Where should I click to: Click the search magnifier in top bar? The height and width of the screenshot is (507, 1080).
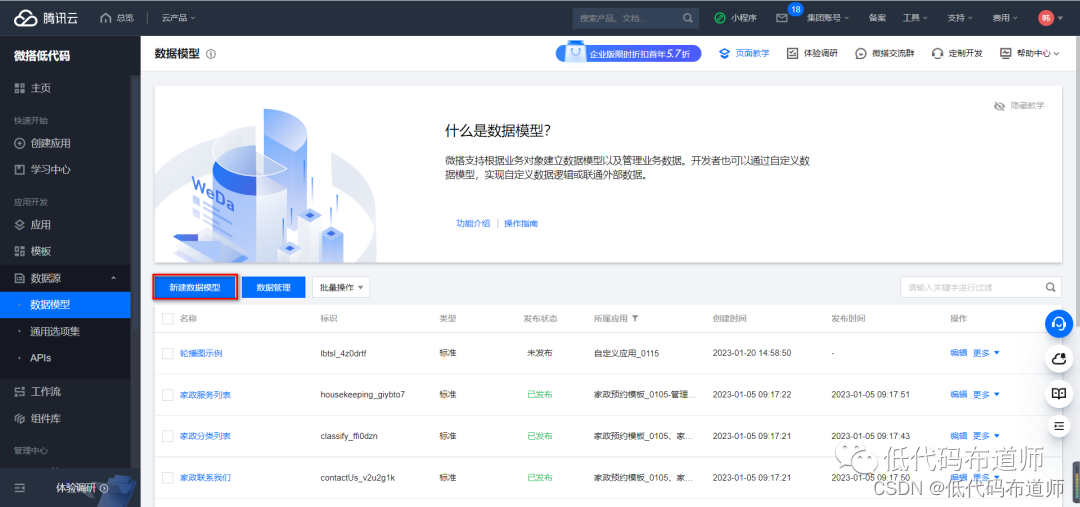pyautogui.click(x=687, y=18)
